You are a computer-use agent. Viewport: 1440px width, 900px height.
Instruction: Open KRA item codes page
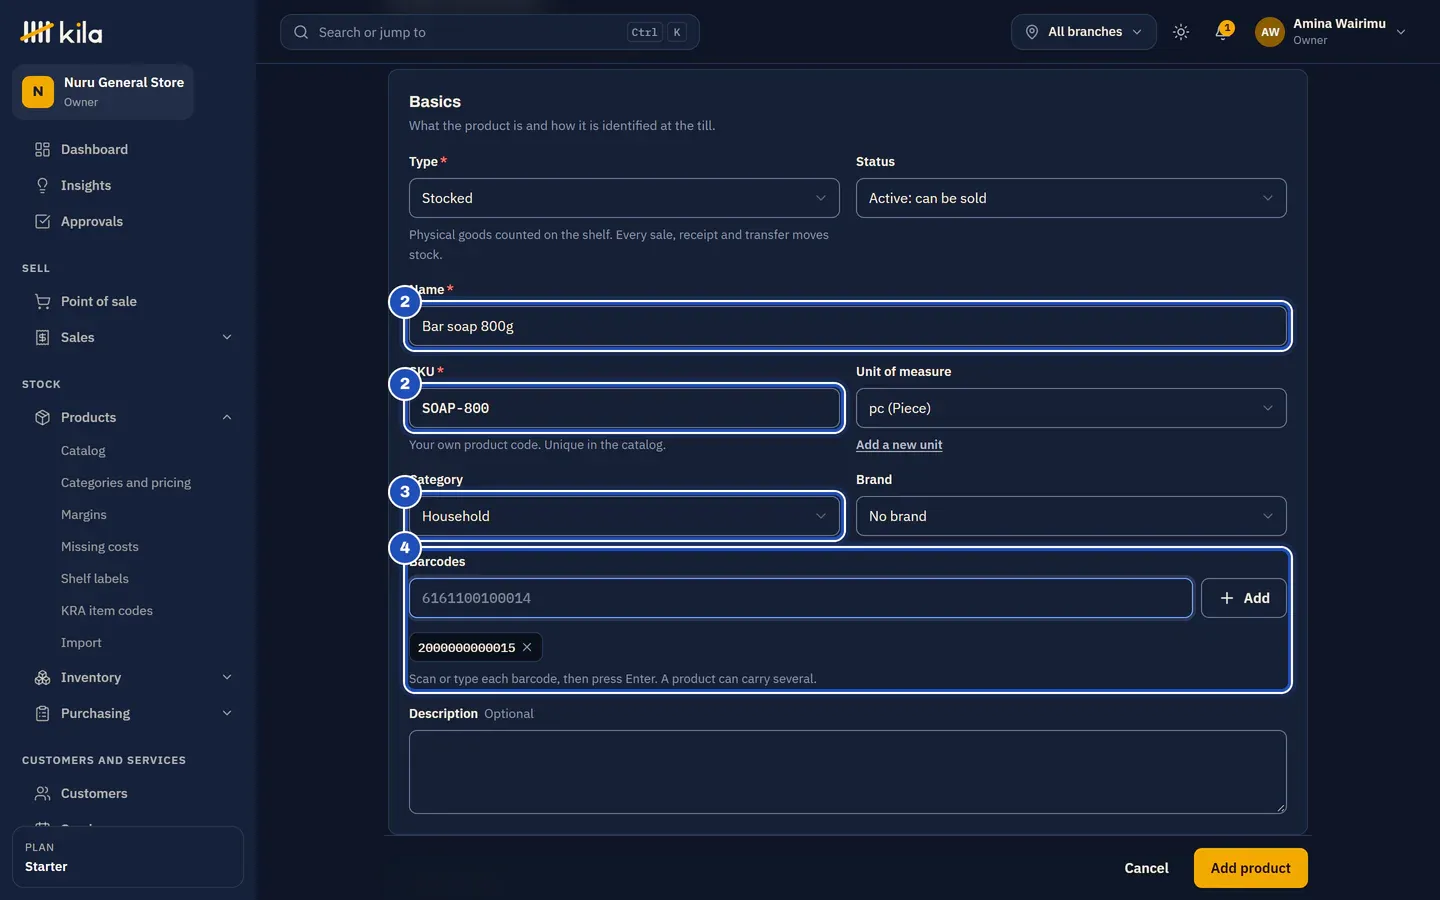pos(107,611)
